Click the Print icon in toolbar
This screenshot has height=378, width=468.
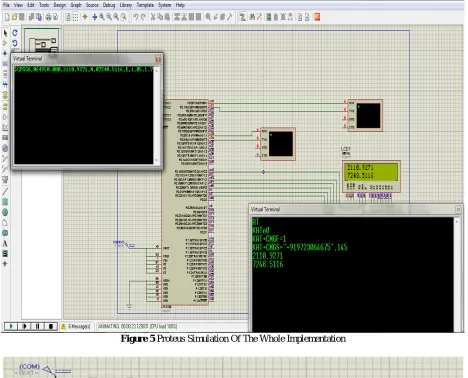[x=48, y=17]
